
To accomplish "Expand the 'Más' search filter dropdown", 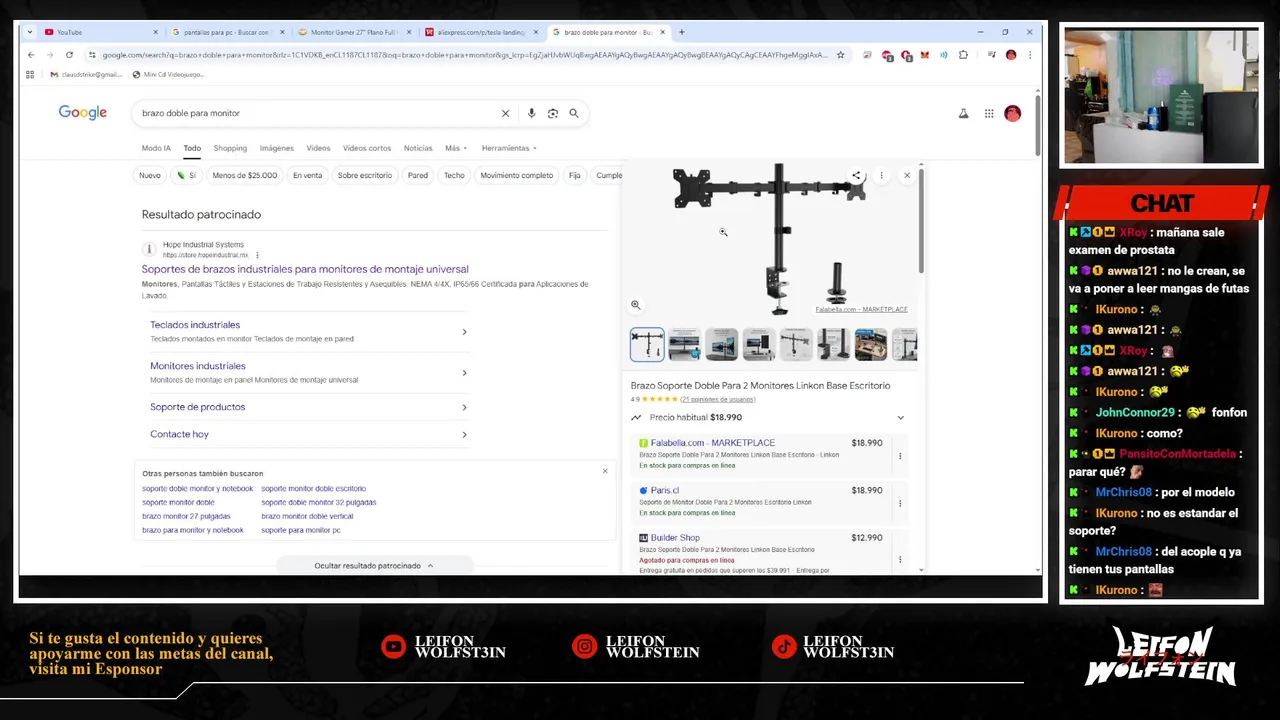I will (456, 148).
